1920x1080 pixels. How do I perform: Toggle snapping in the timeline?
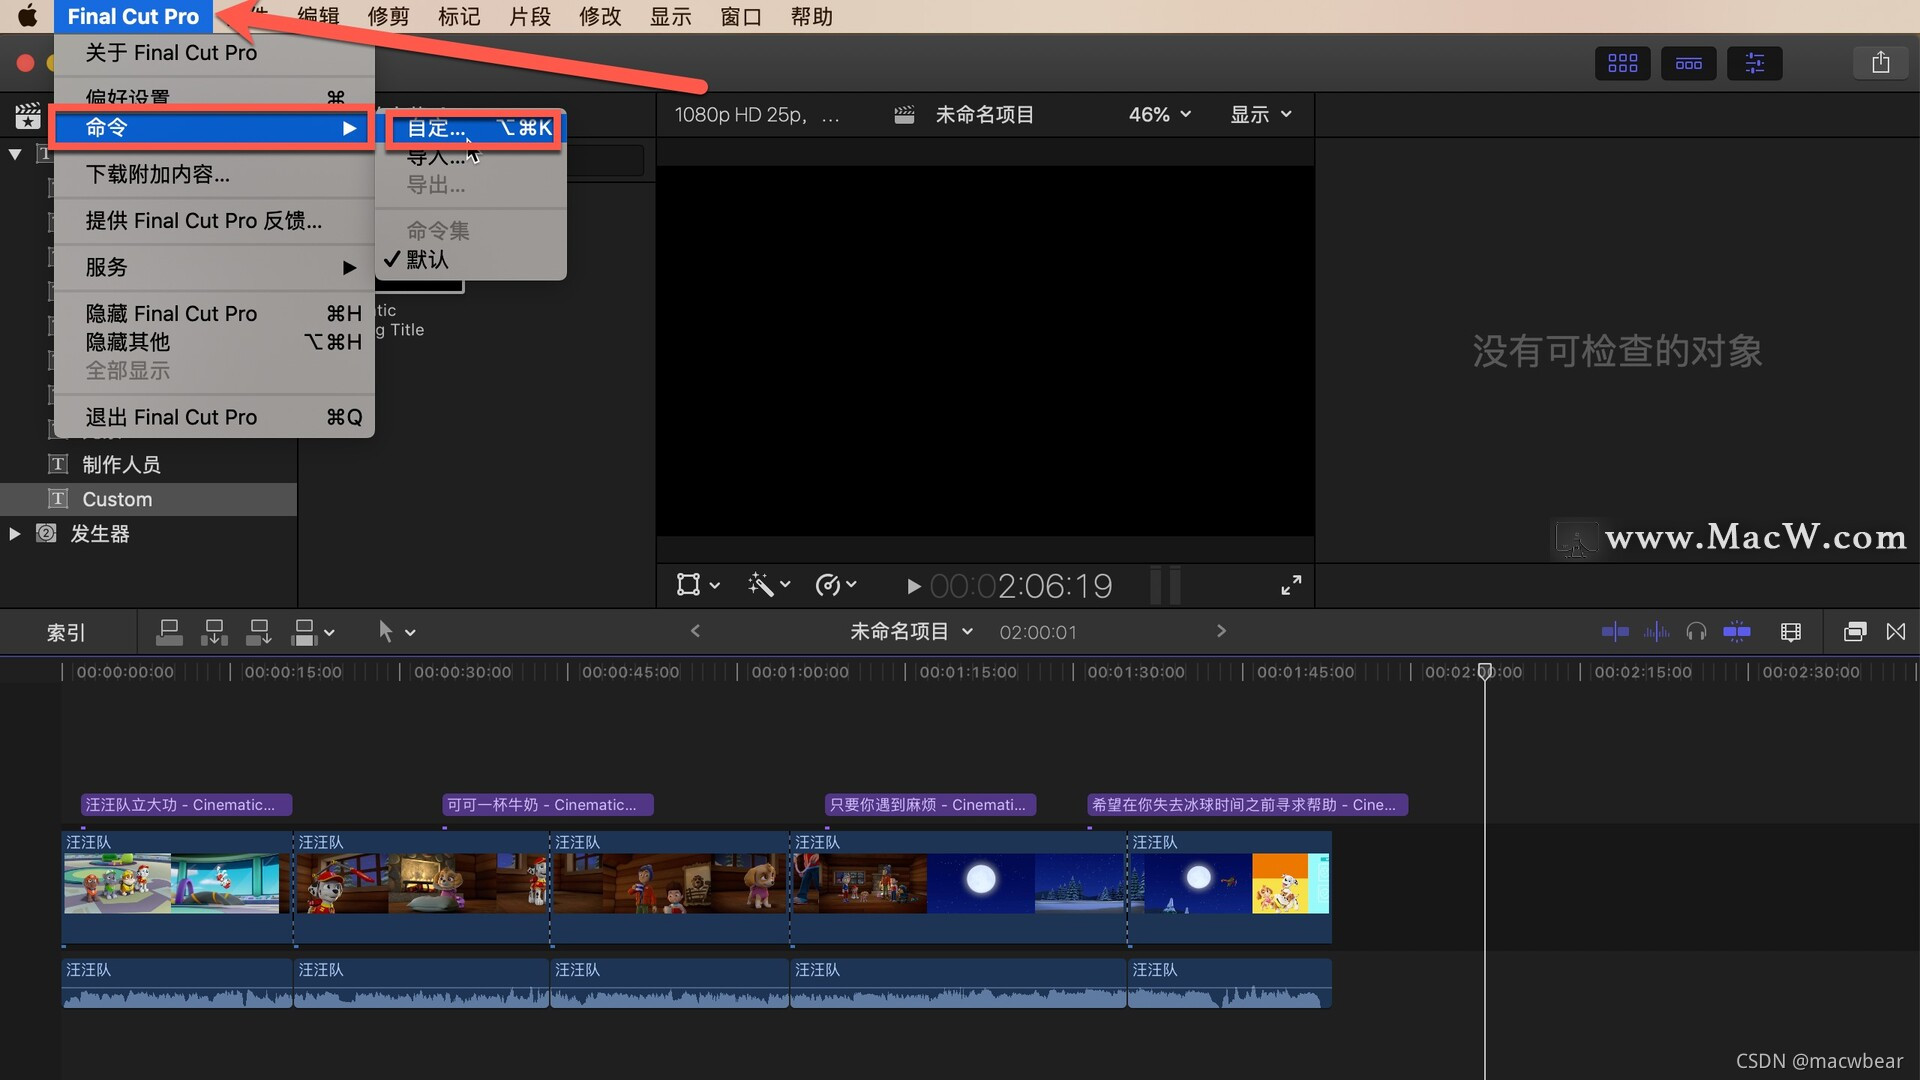1737,631
